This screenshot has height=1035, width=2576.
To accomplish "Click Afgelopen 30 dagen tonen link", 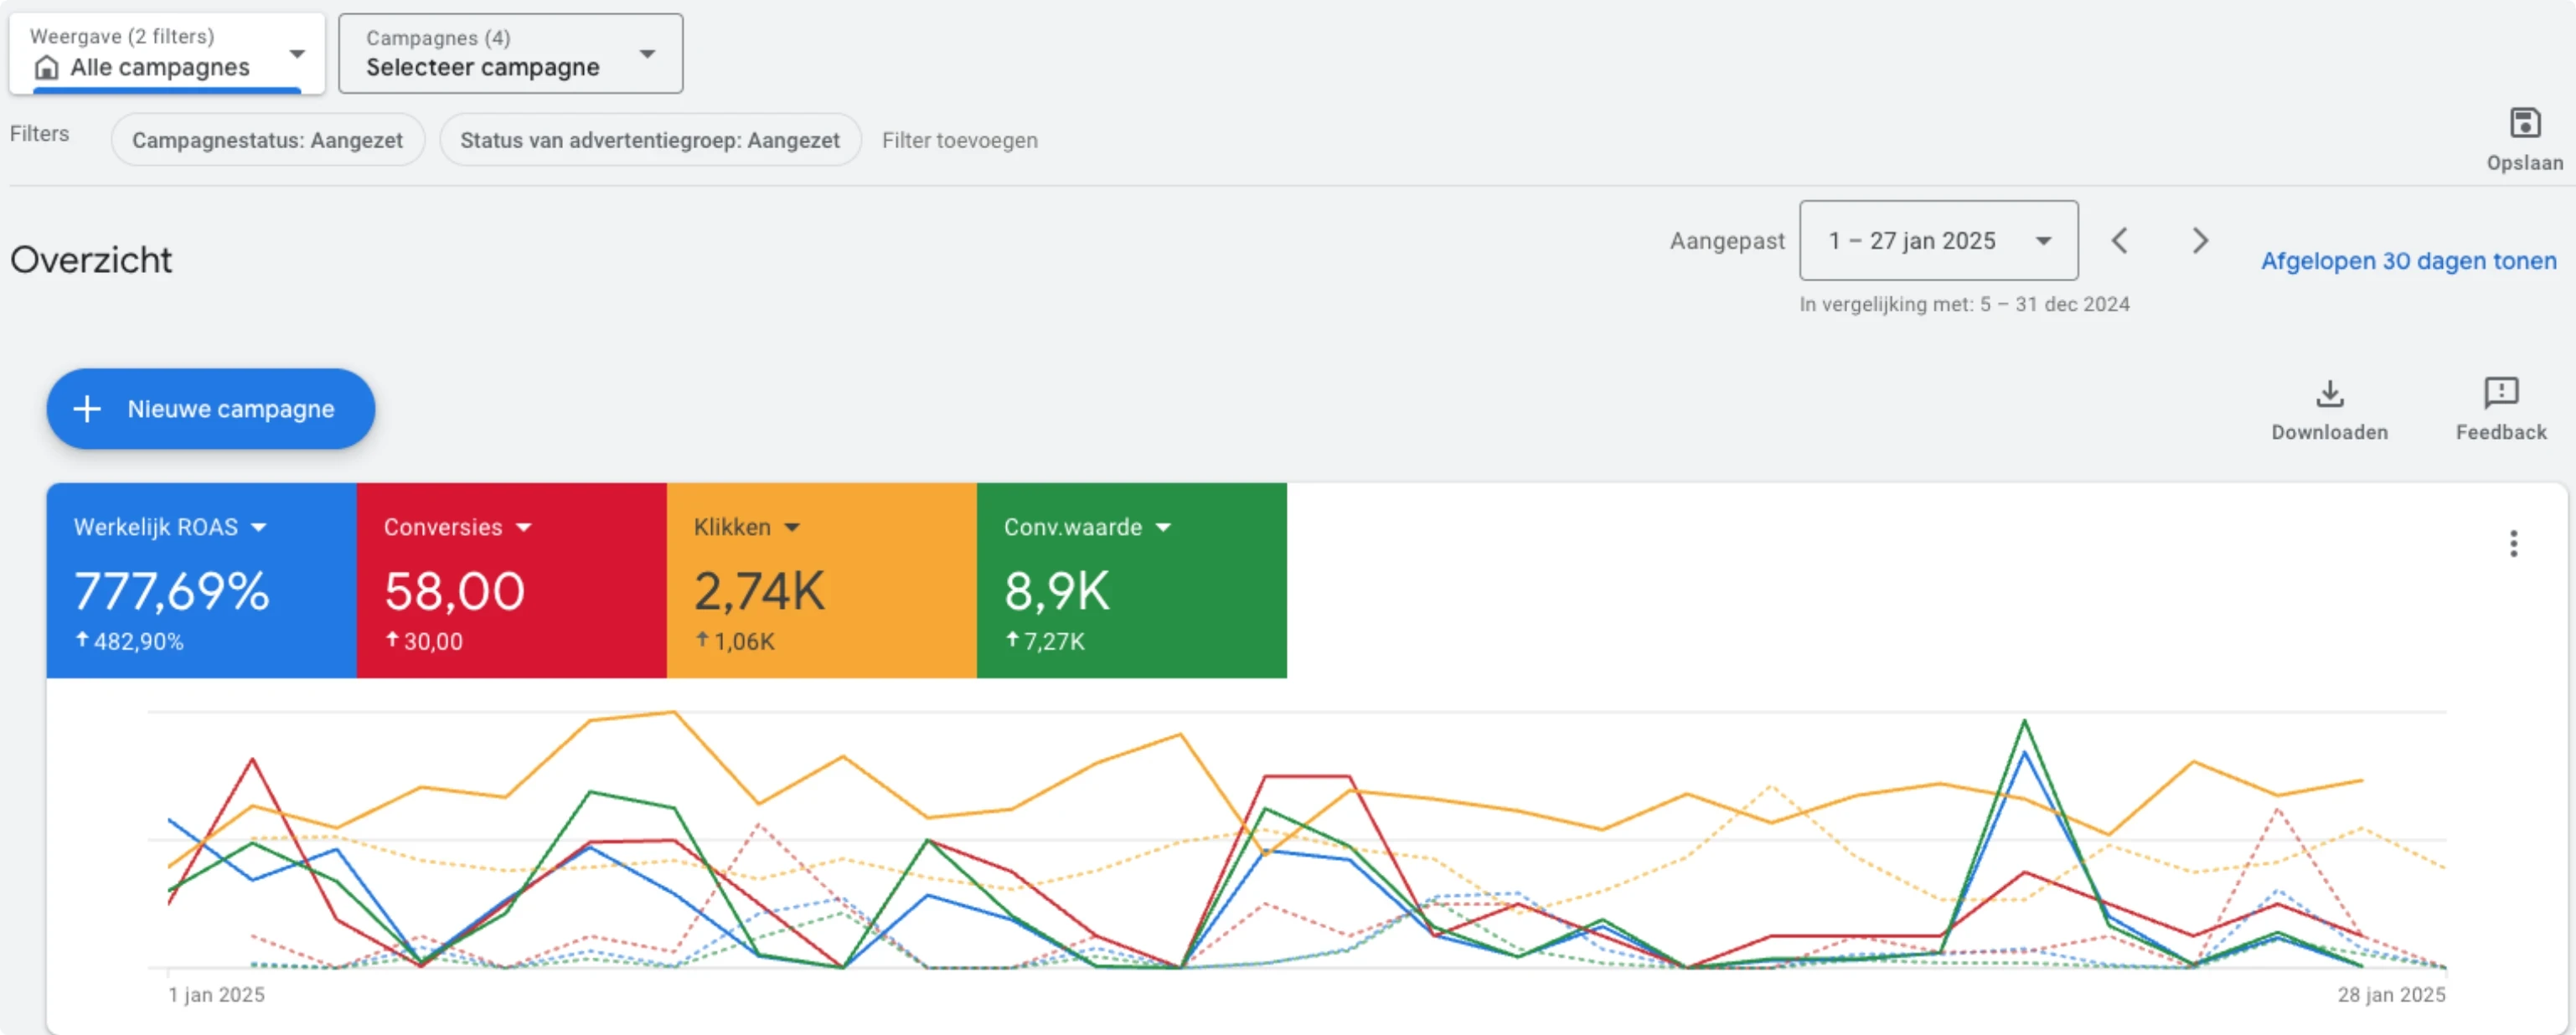I will tap(2408, 261).
